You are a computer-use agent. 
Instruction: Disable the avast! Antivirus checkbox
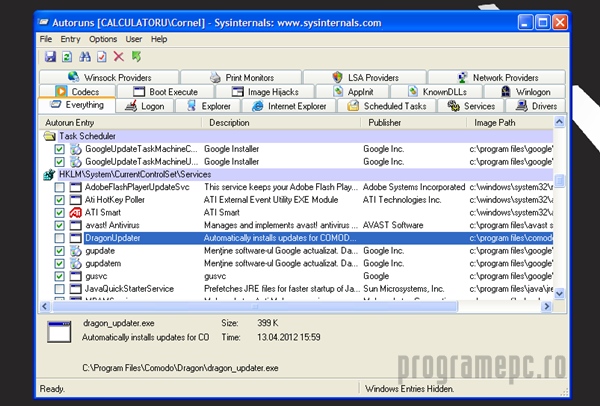59,225
